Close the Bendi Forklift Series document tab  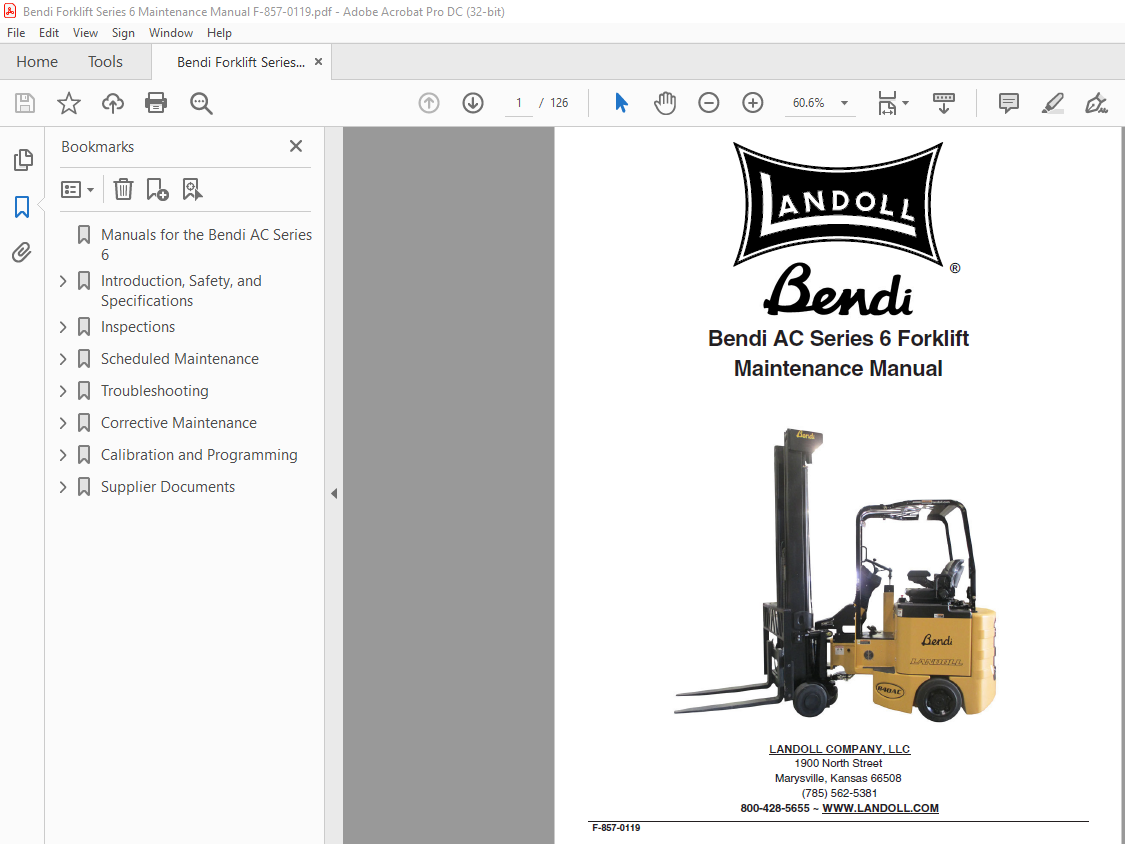click(319, 62)
